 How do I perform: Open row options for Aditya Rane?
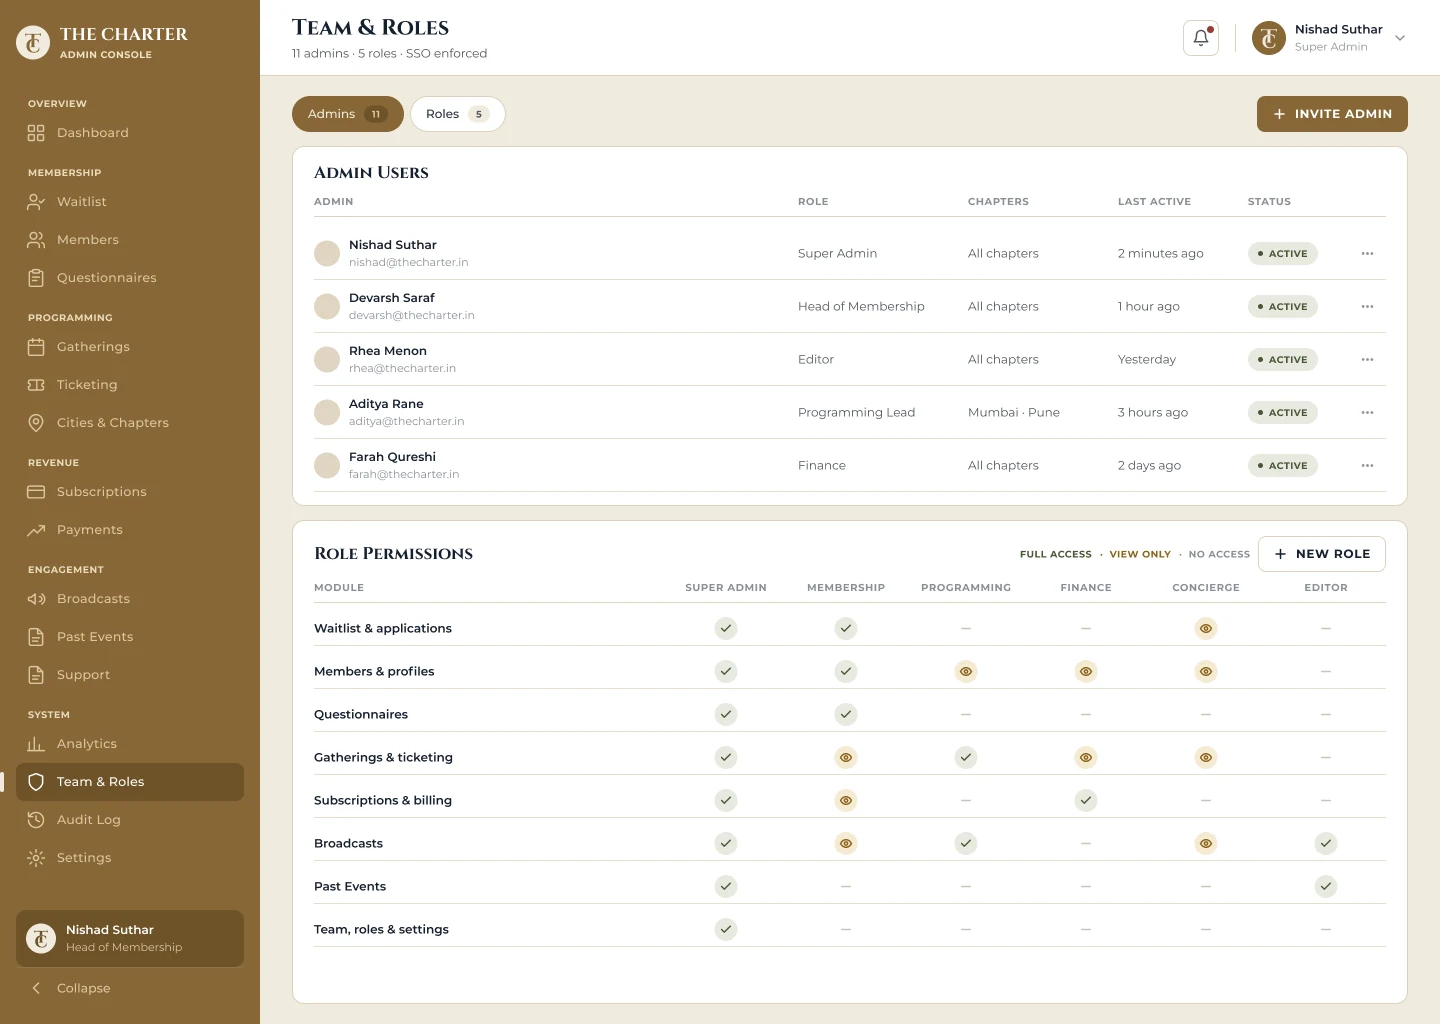click(x=1367, y=413)
